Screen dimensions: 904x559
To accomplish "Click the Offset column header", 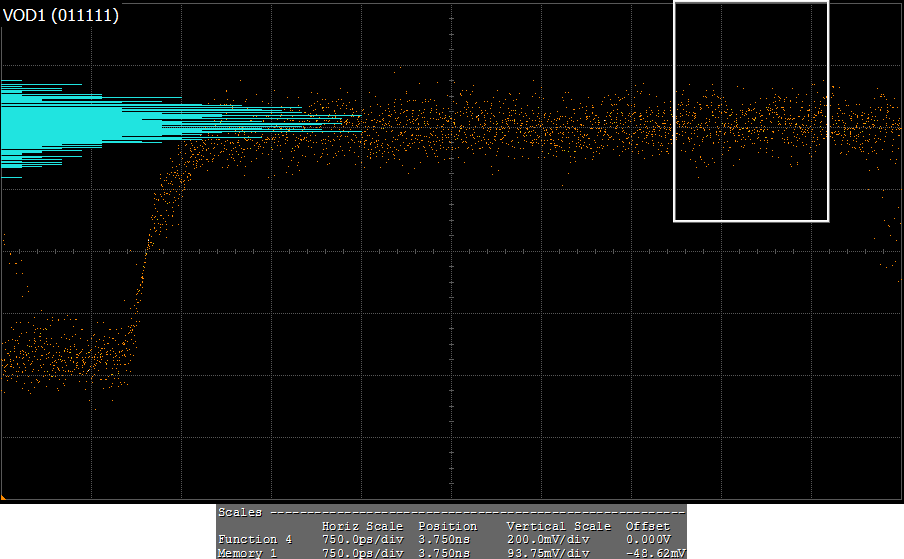I will click(x=647, y=526).
